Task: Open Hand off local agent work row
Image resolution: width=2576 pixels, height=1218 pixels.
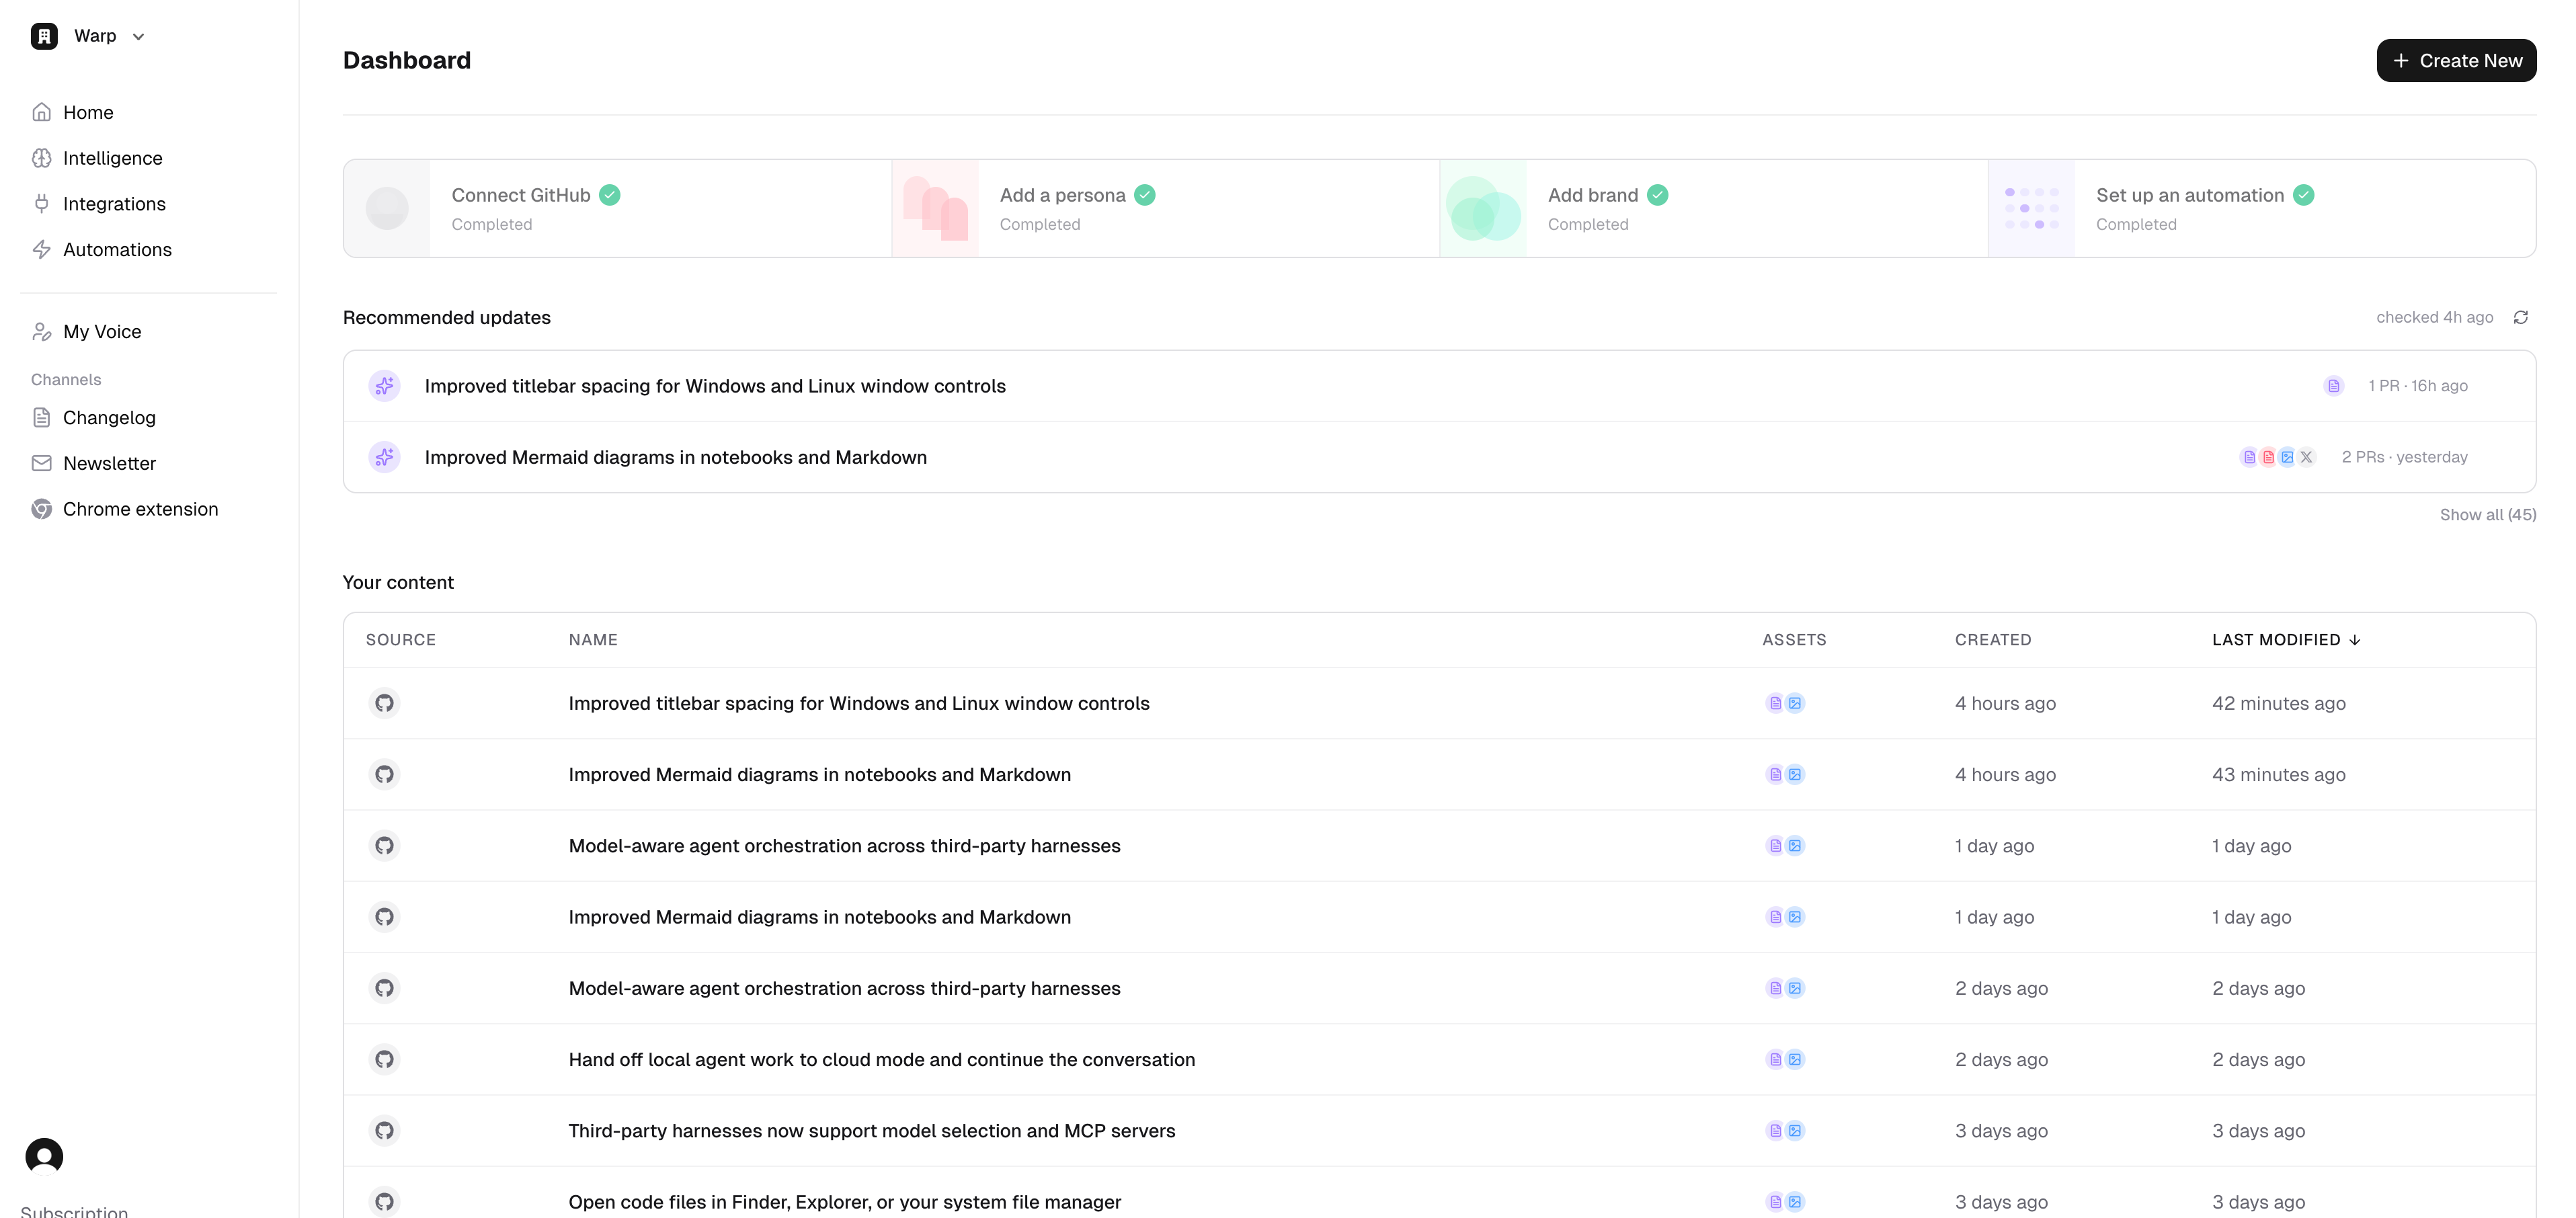Action: tap(1439, 1060)
